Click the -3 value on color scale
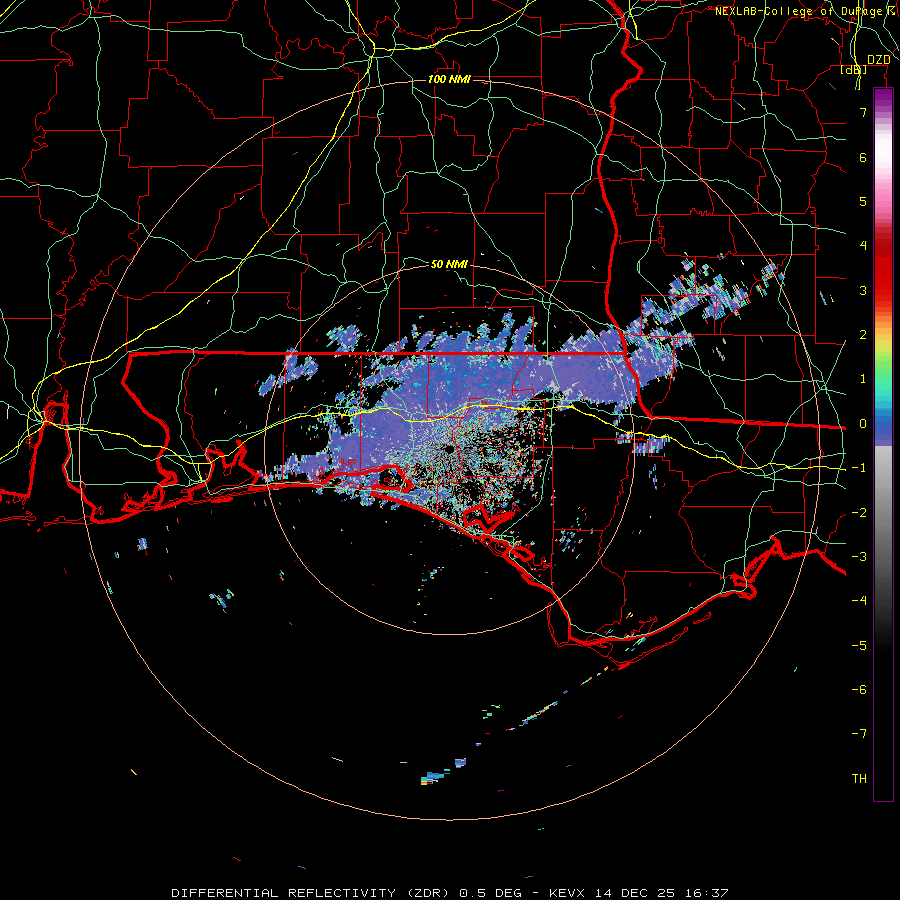The height and width of the screenshot is (900, 900). pyautogui.click(x=859, y=557)
